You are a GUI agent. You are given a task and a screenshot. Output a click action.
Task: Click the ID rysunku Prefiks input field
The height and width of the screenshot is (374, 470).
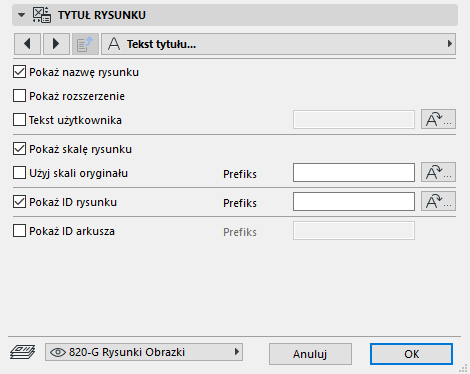[354, 201]
